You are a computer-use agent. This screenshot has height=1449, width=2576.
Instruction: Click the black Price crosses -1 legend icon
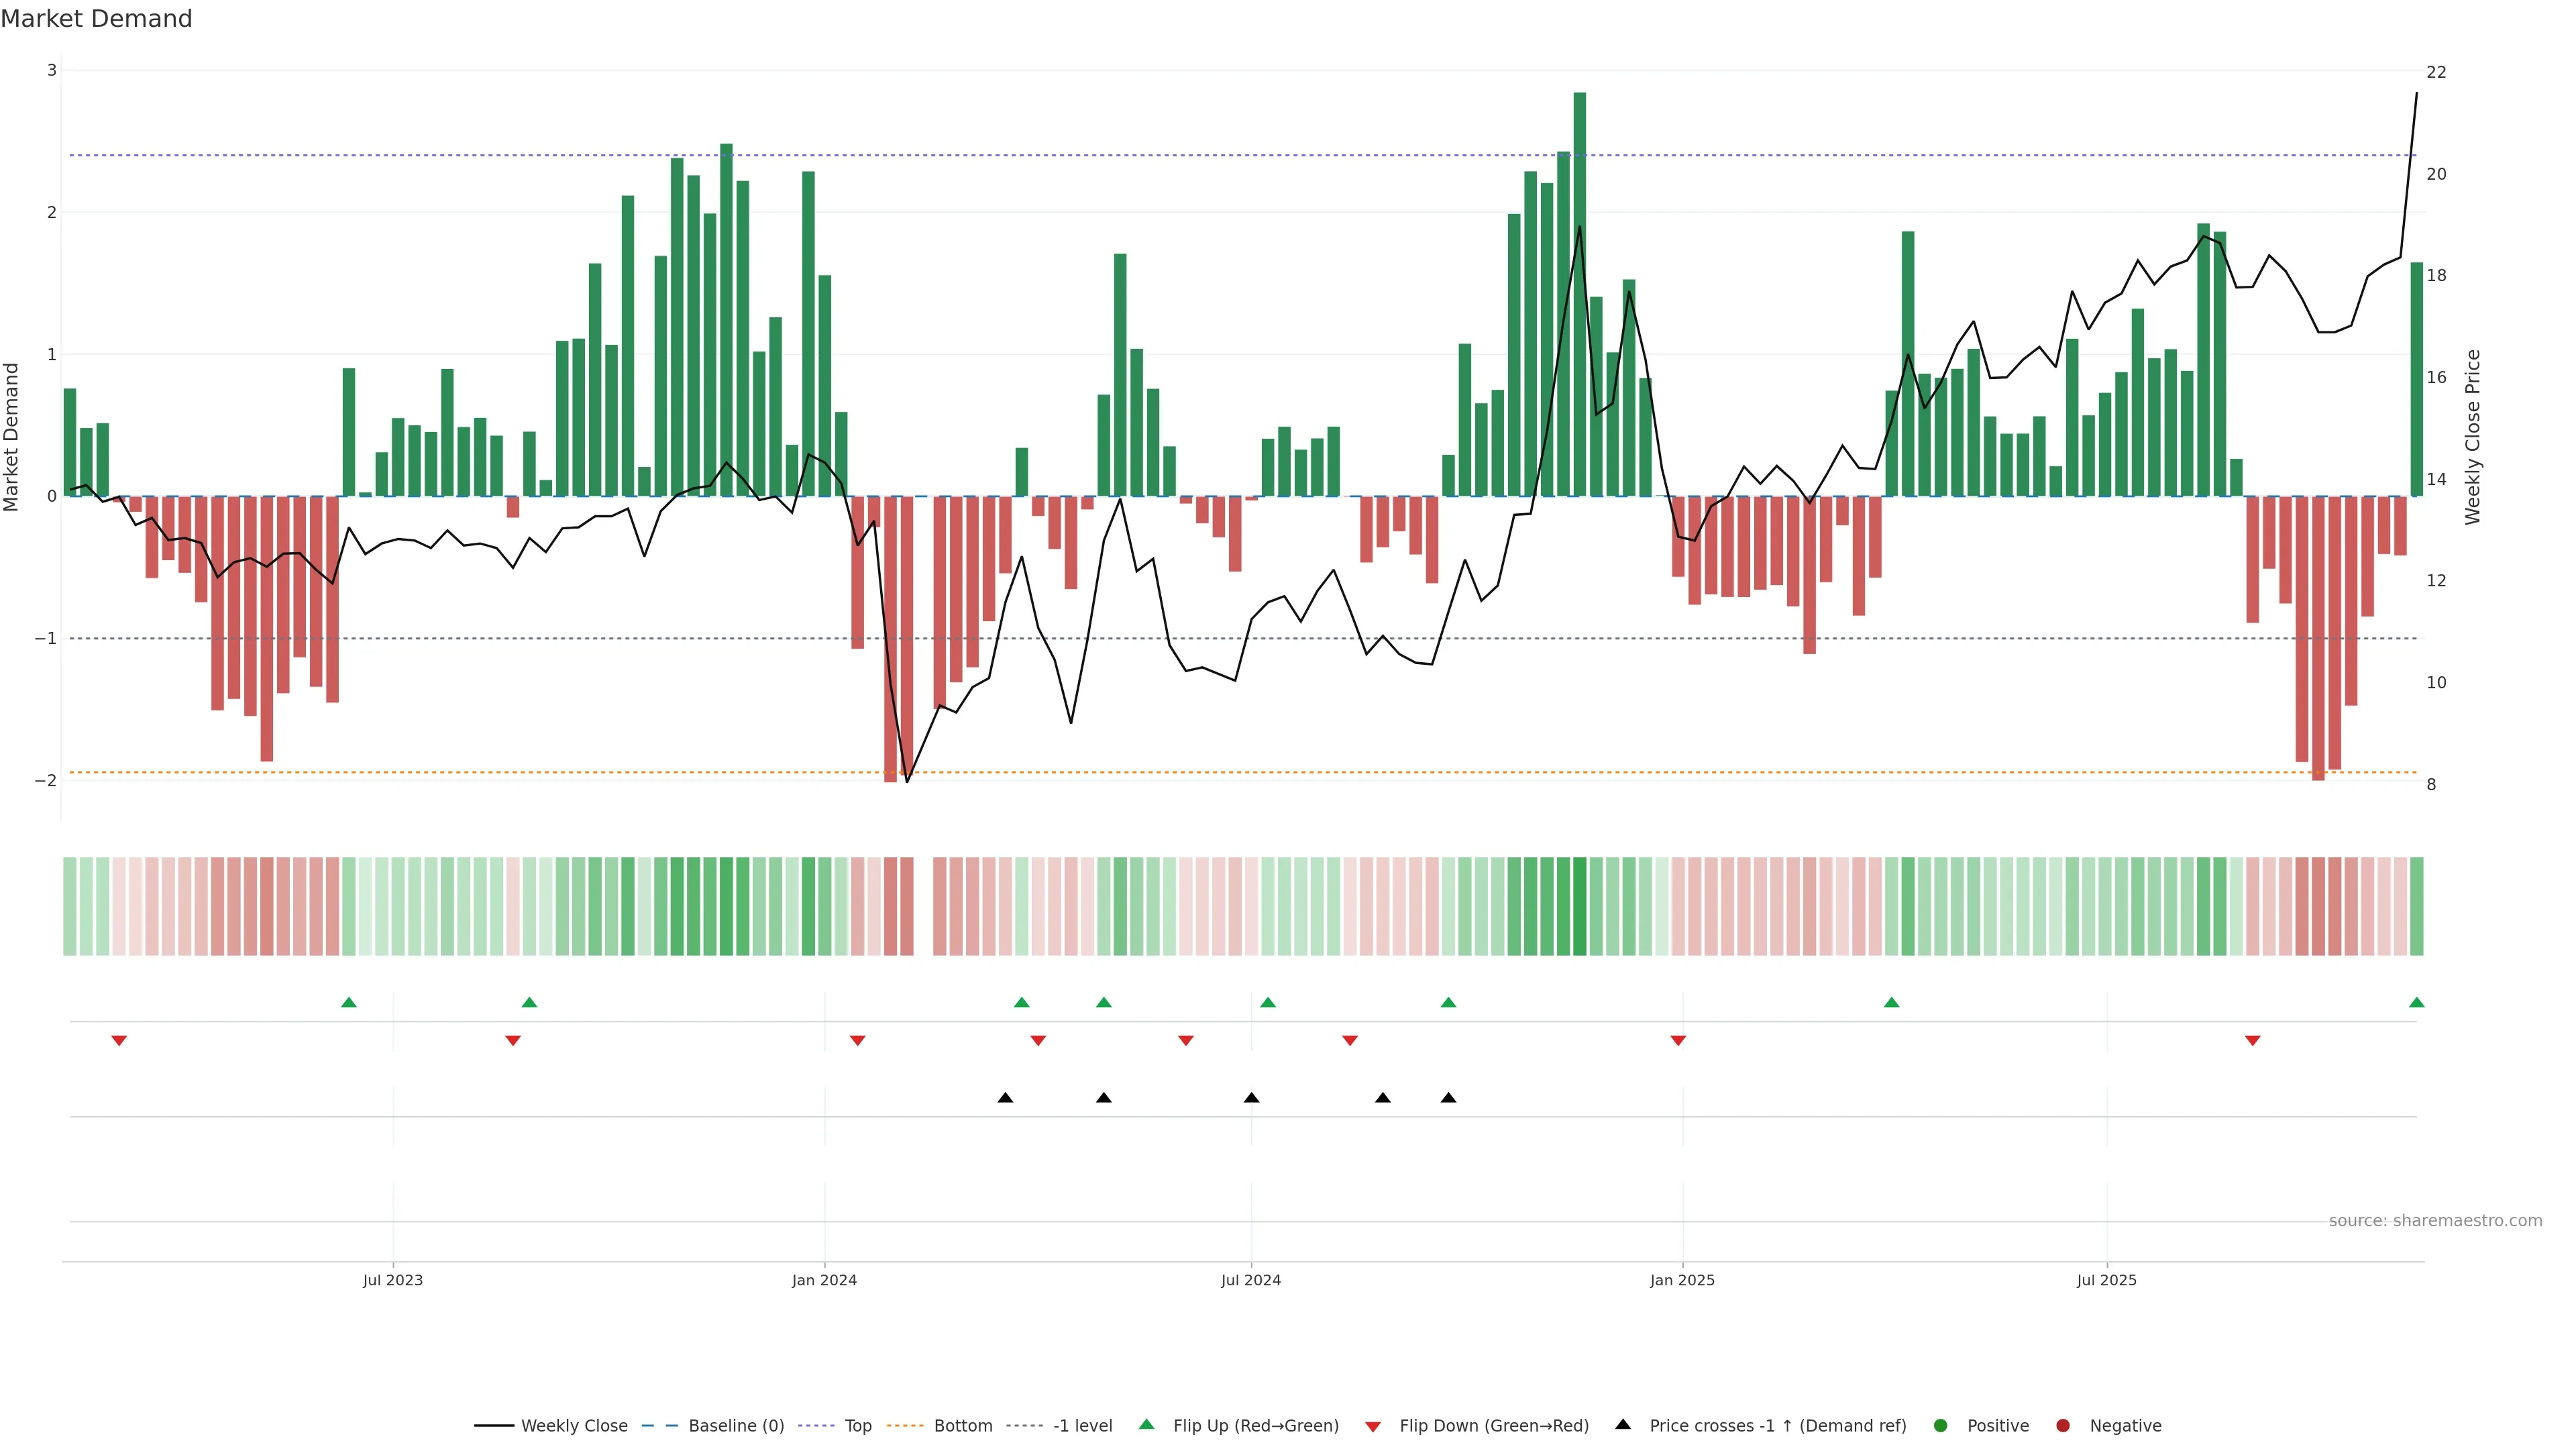(1623, 1424)
